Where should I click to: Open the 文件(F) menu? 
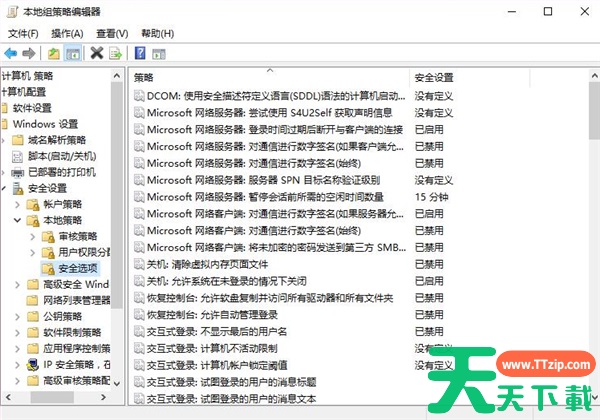(22, 33)
